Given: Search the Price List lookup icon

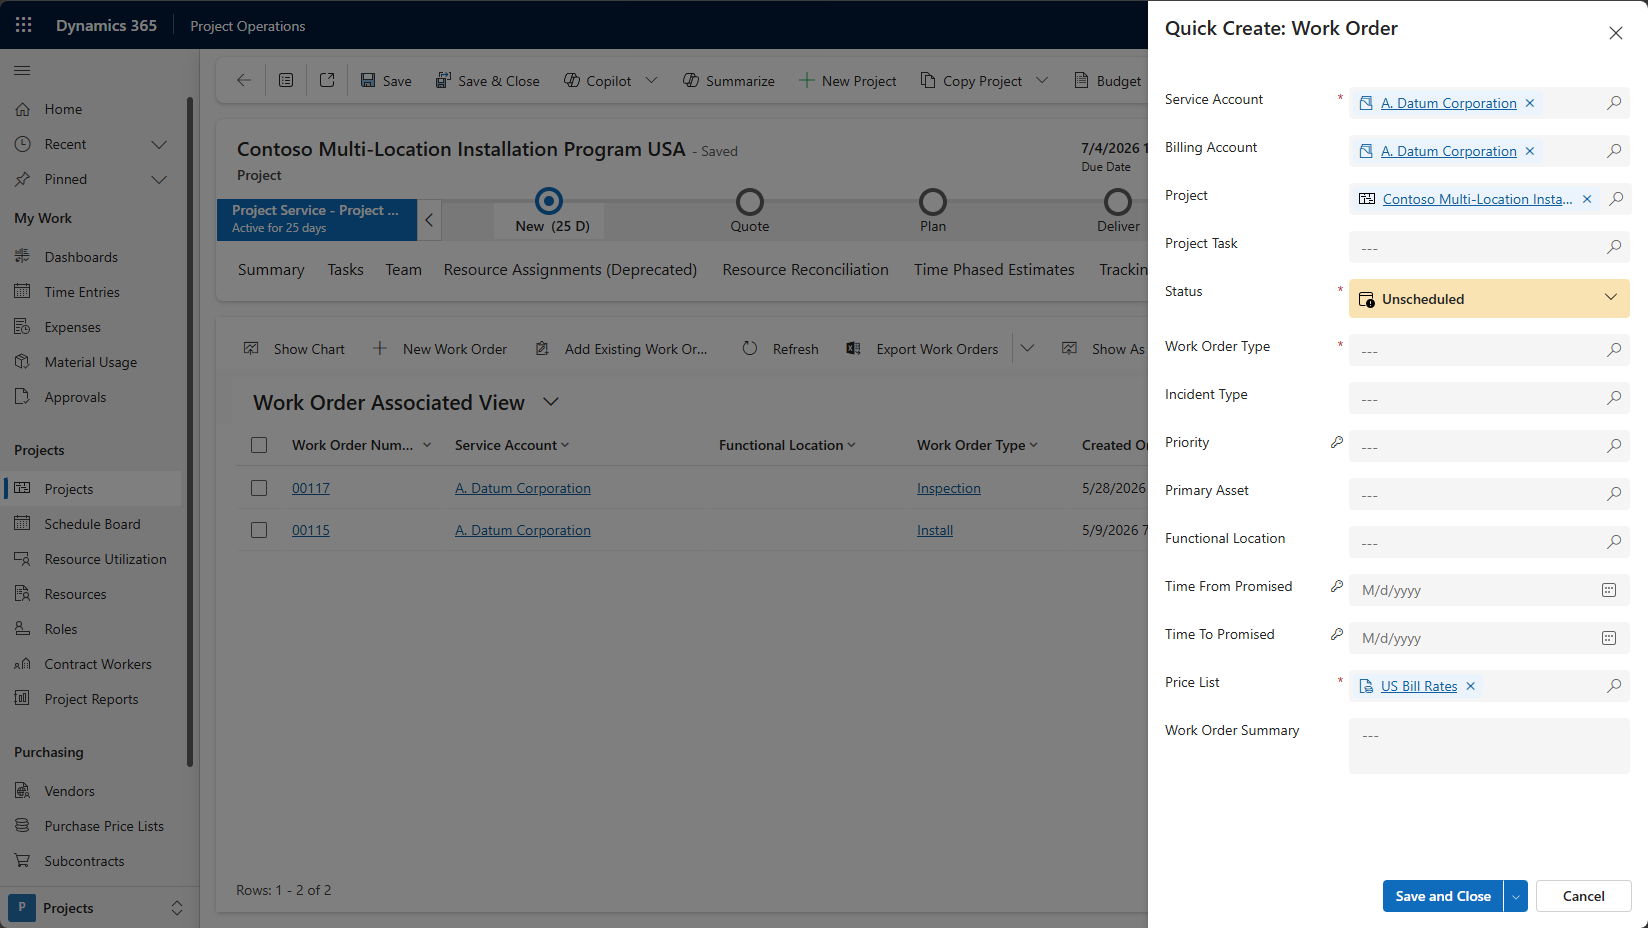Looking at the screenshot, I should coord(1614,686).
